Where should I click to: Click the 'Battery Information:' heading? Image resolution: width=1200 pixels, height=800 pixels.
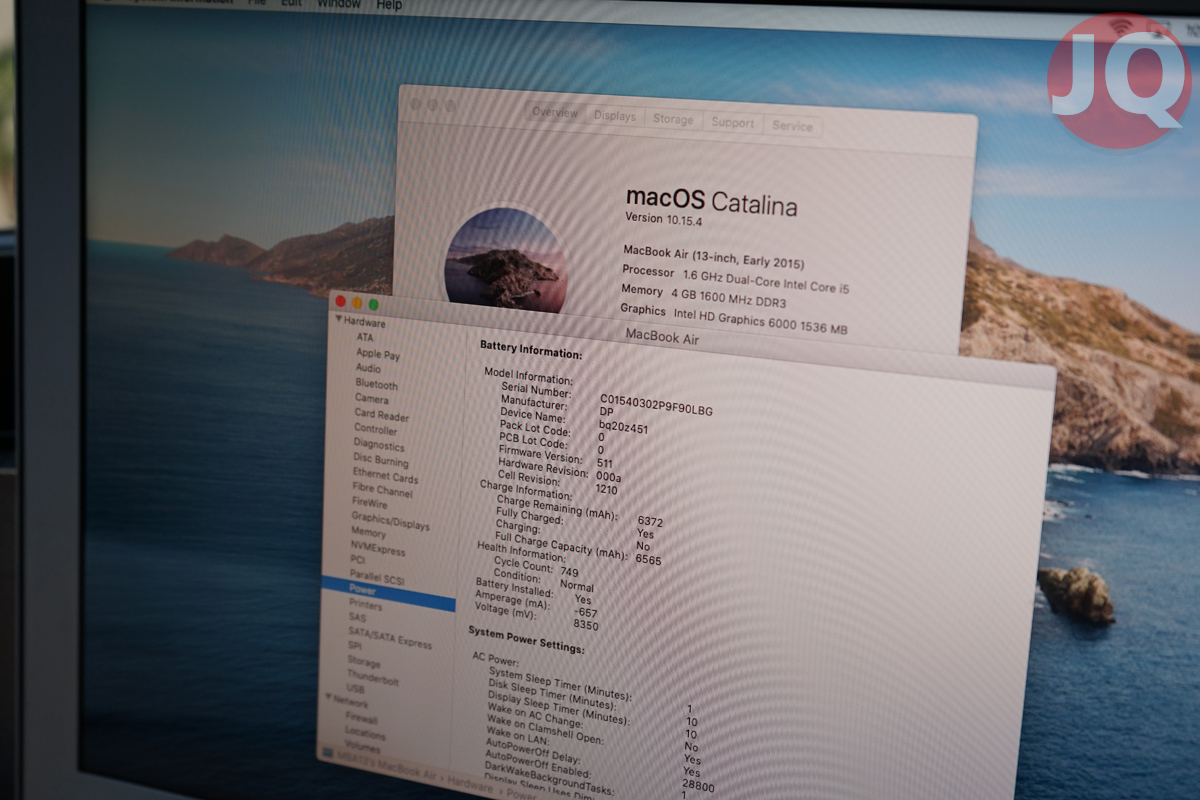tap(530, 350)
